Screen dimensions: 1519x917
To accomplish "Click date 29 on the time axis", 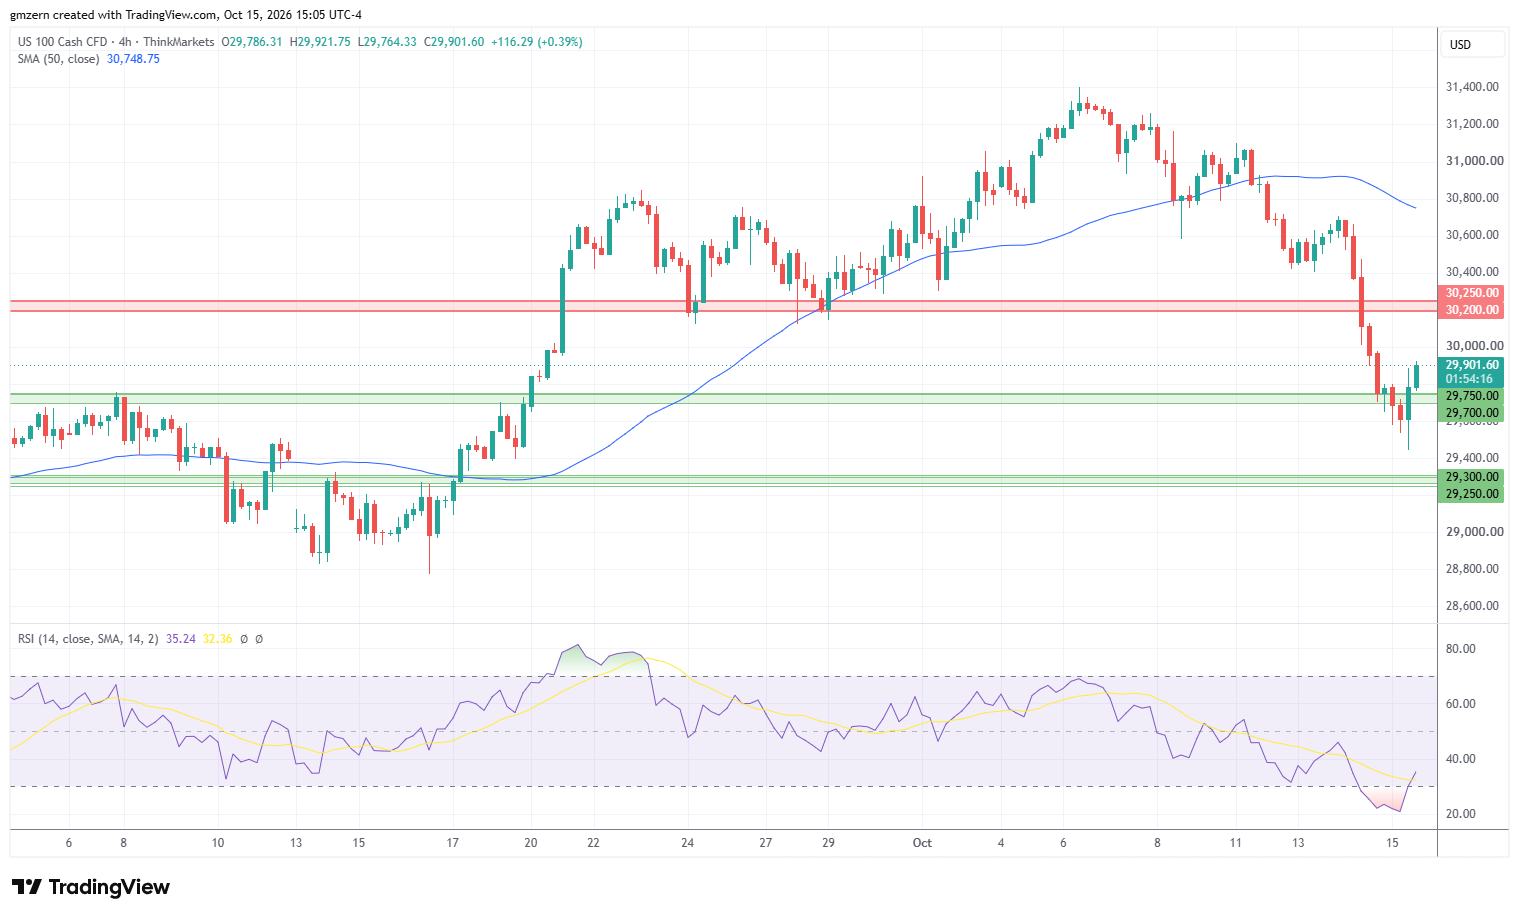I will coord(828,843).
